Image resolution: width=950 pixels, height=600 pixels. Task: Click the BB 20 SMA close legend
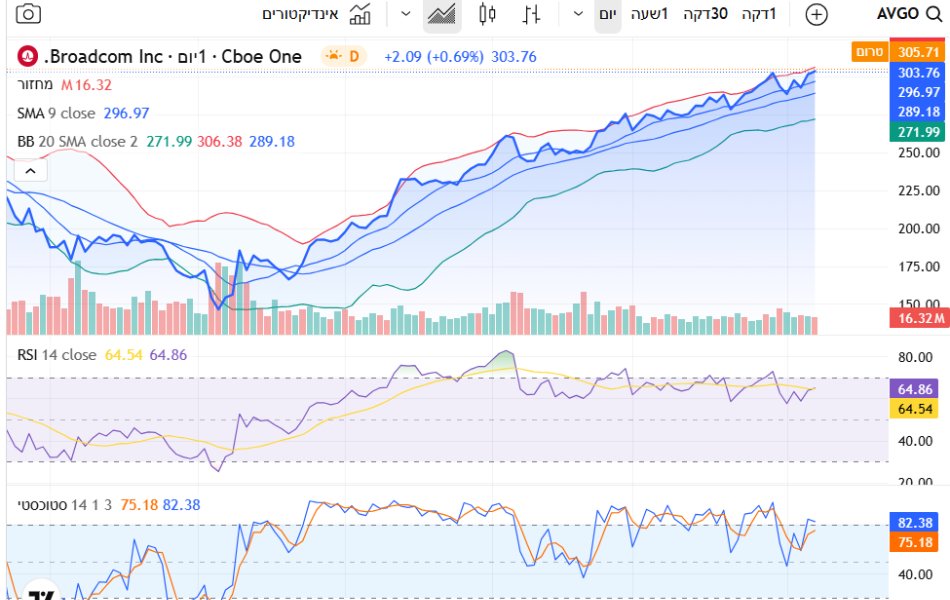coord(77,141)
